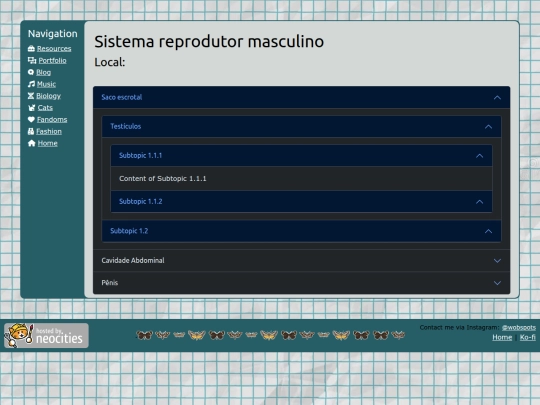
Task: Click the Testículos header label
Action: coord(126,126)
